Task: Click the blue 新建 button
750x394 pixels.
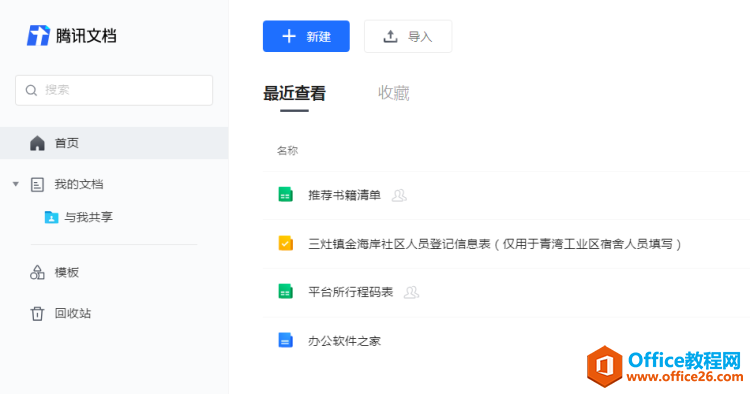Action: click(306, 36)
